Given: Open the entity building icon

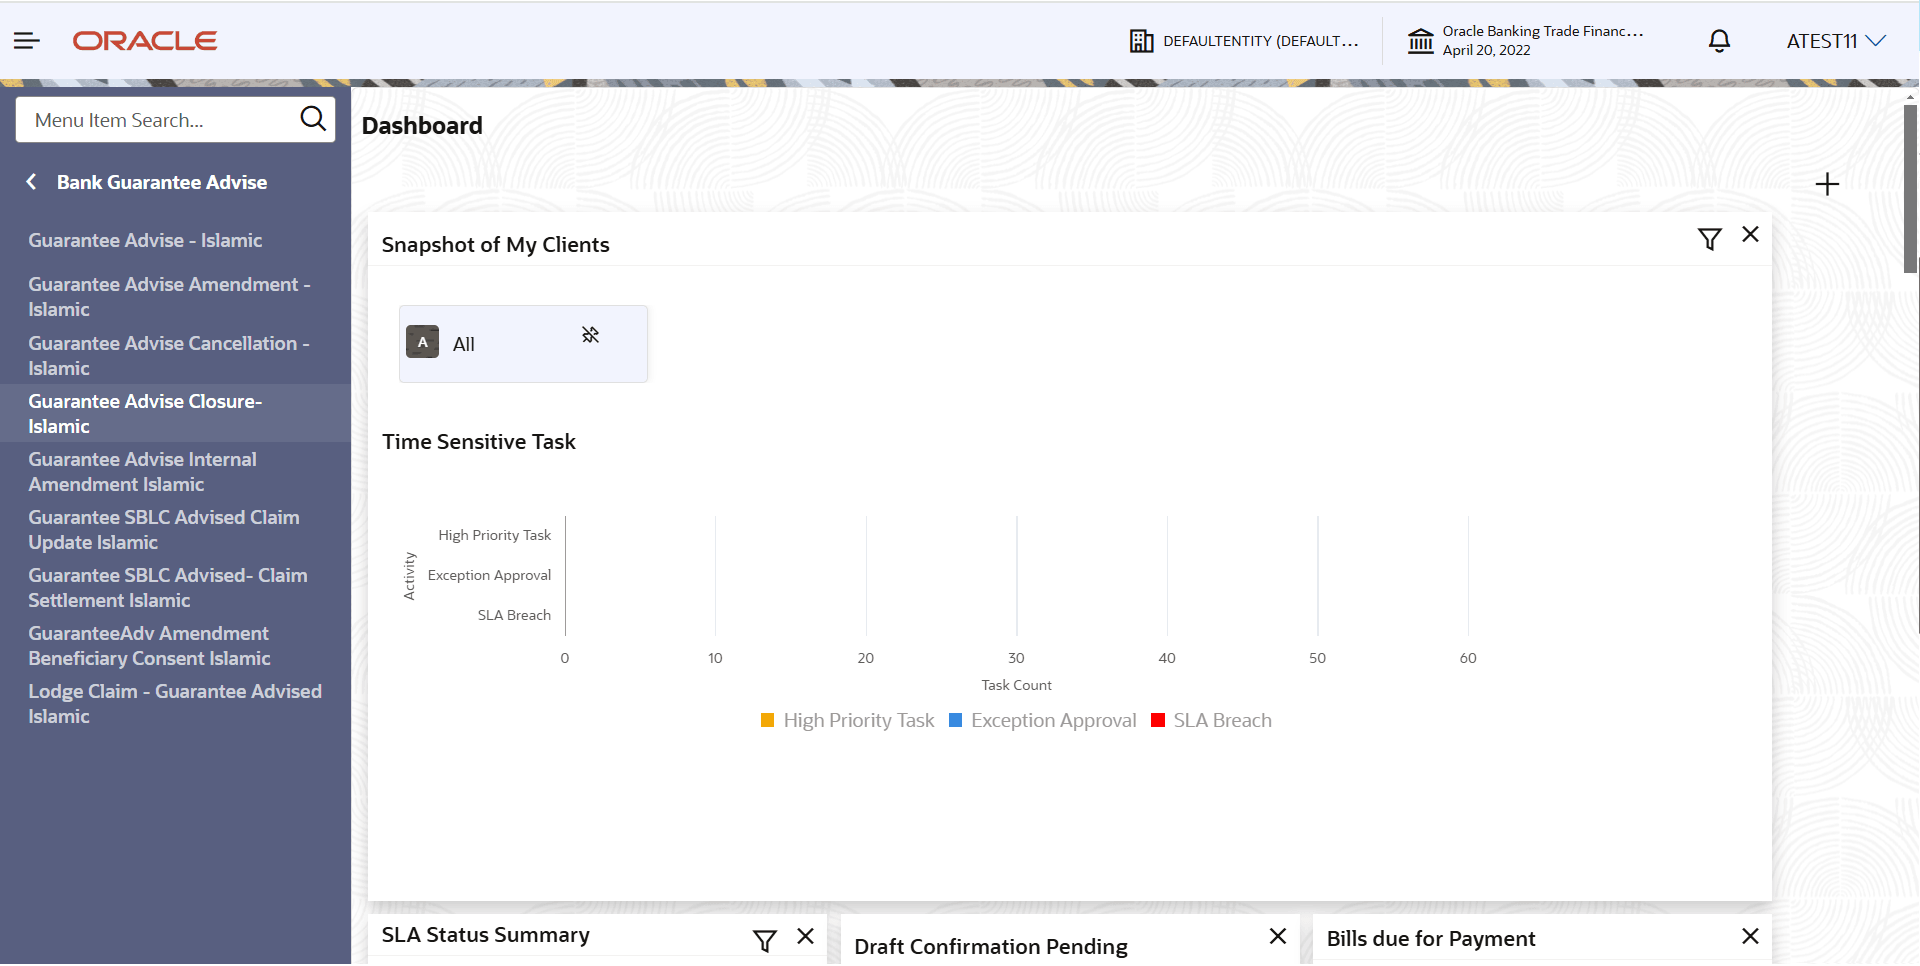Looking at the screenshot, I should [1141, 41].
